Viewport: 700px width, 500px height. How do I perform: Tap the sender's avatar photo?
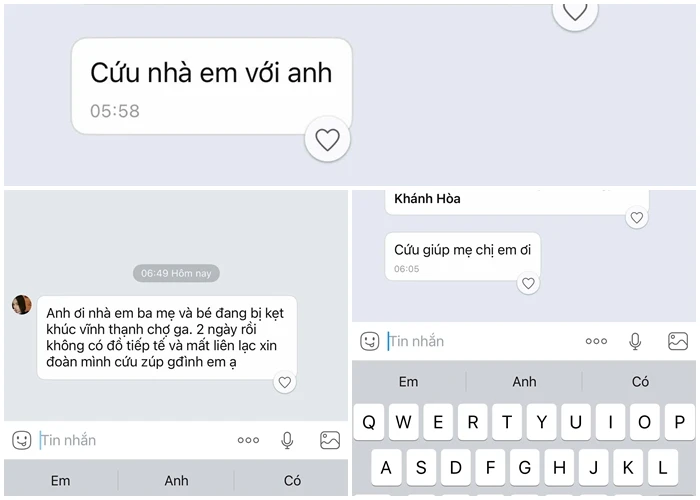click(21, 304)
